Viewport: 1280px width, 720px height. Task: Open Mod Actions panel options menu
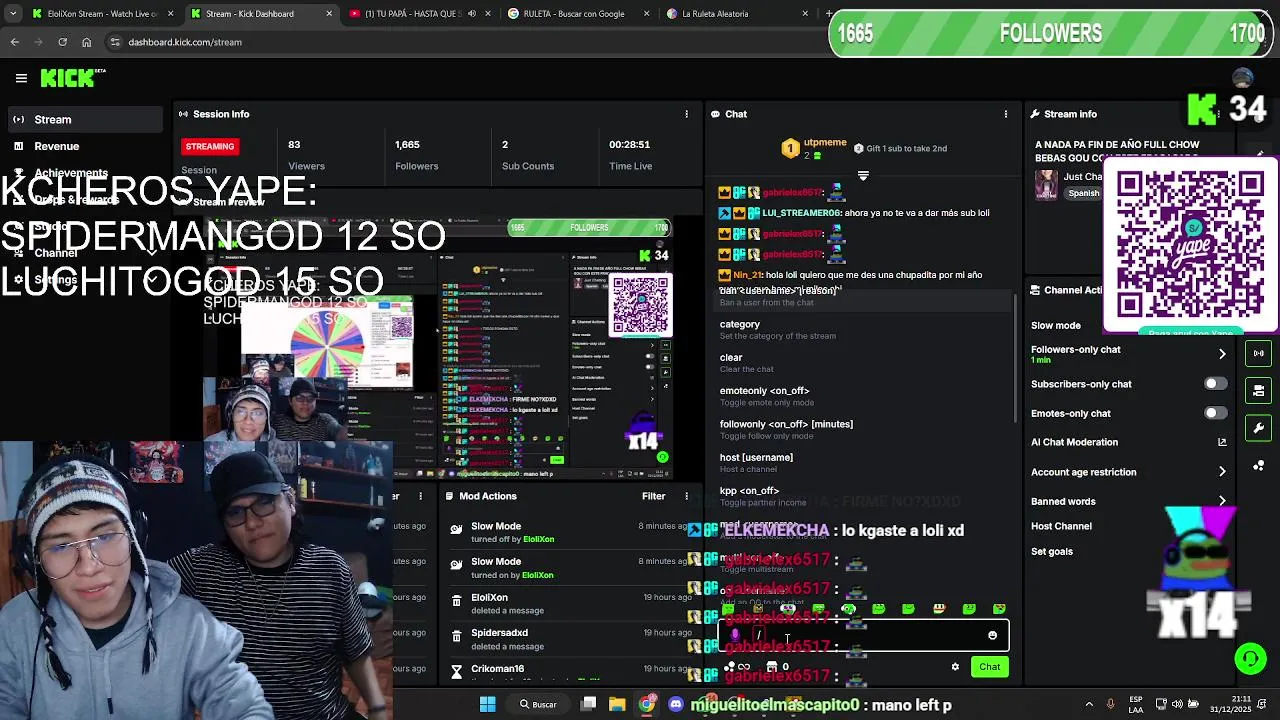click(x=686, y=496)
